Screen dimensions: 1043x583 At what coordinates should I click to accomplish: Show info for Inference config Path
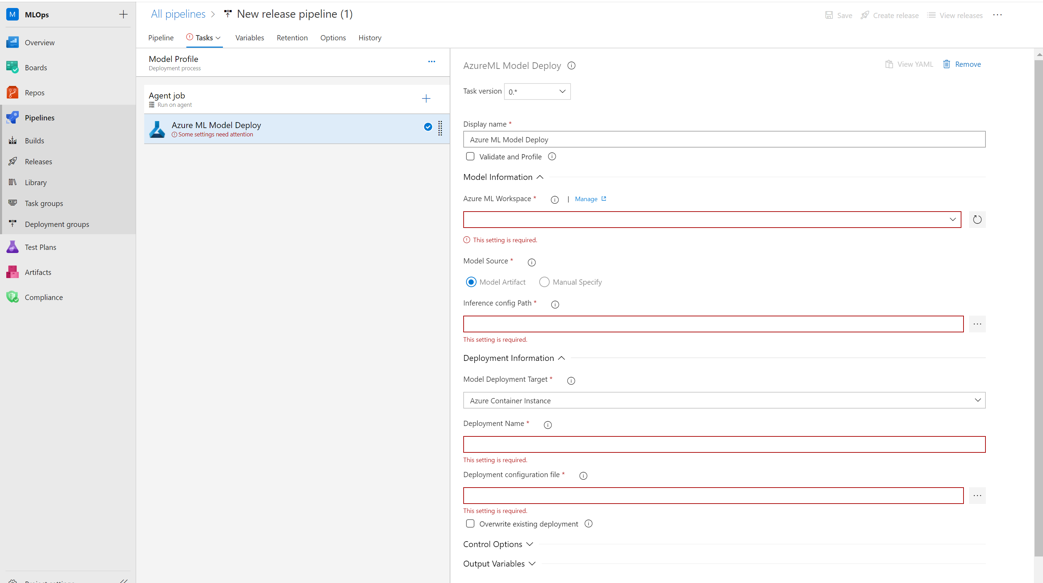(x=555, y=304)
